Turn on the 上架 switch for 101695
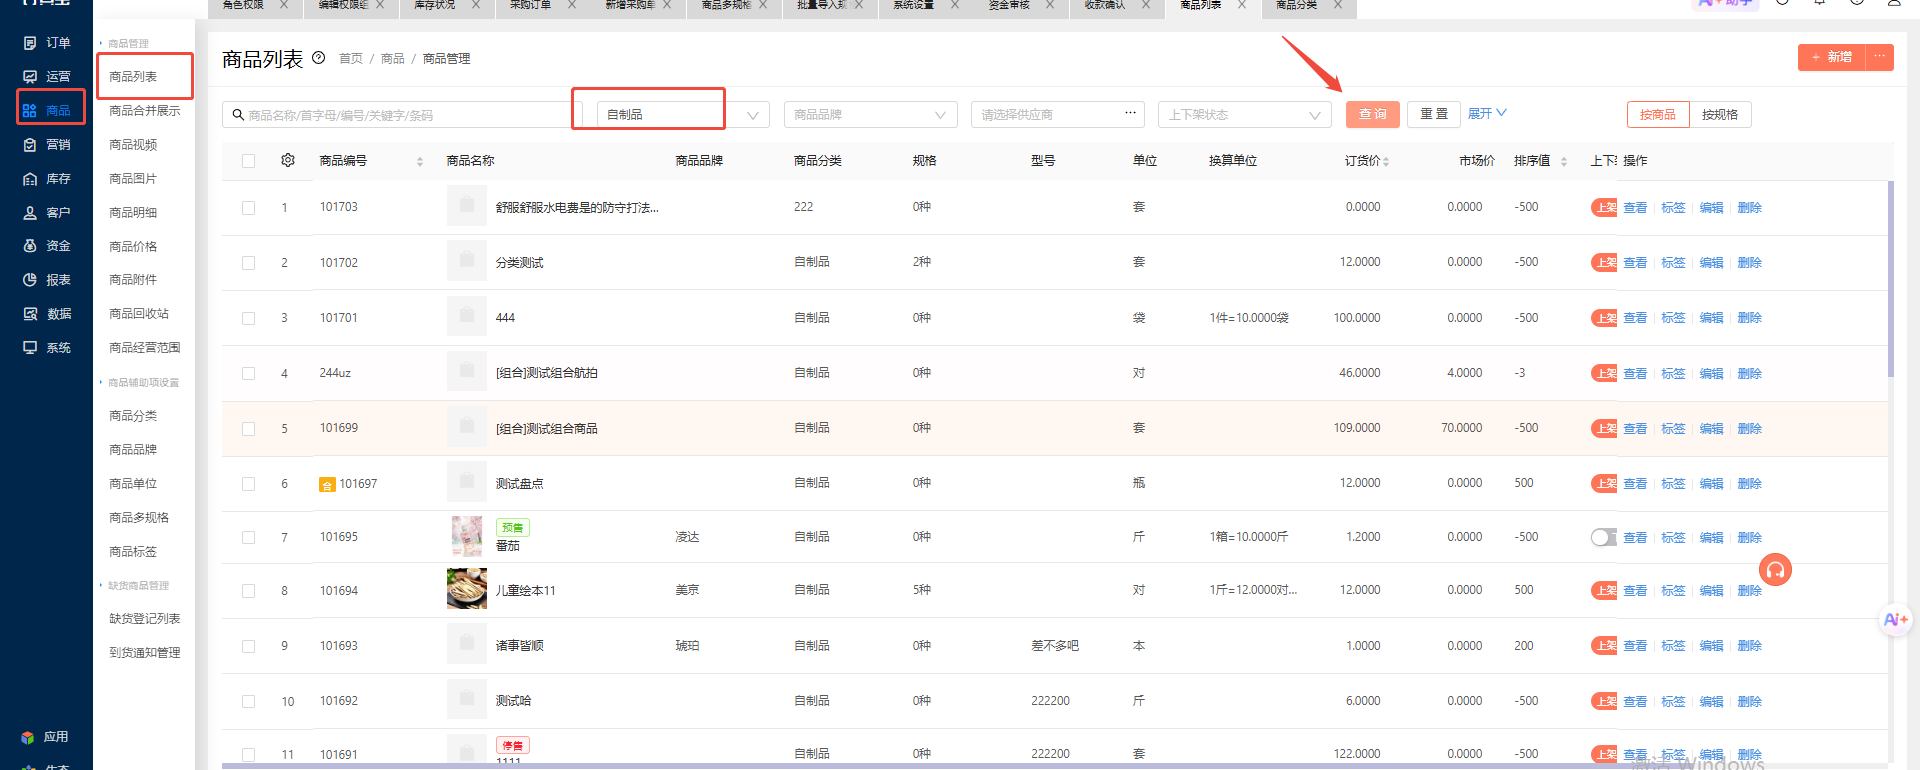The image size is (1920, 770). (x=1604, y=537)
